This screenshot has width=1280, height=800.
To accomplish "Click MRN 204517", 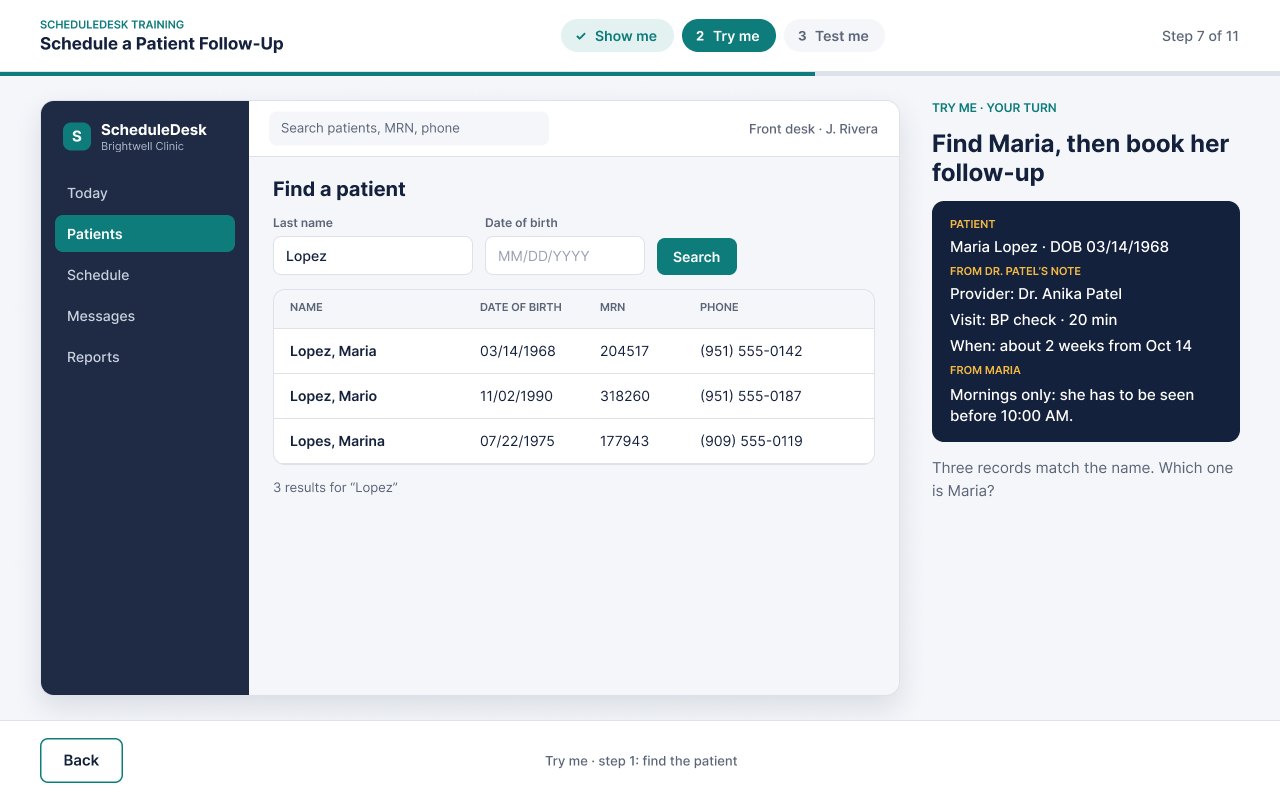I will click(625, 351).
